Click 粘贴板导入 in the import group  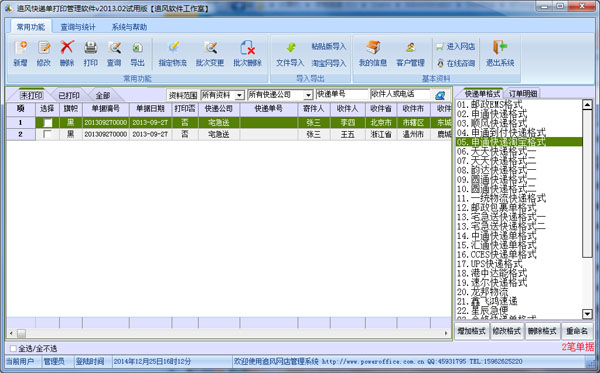click(329, 46)
